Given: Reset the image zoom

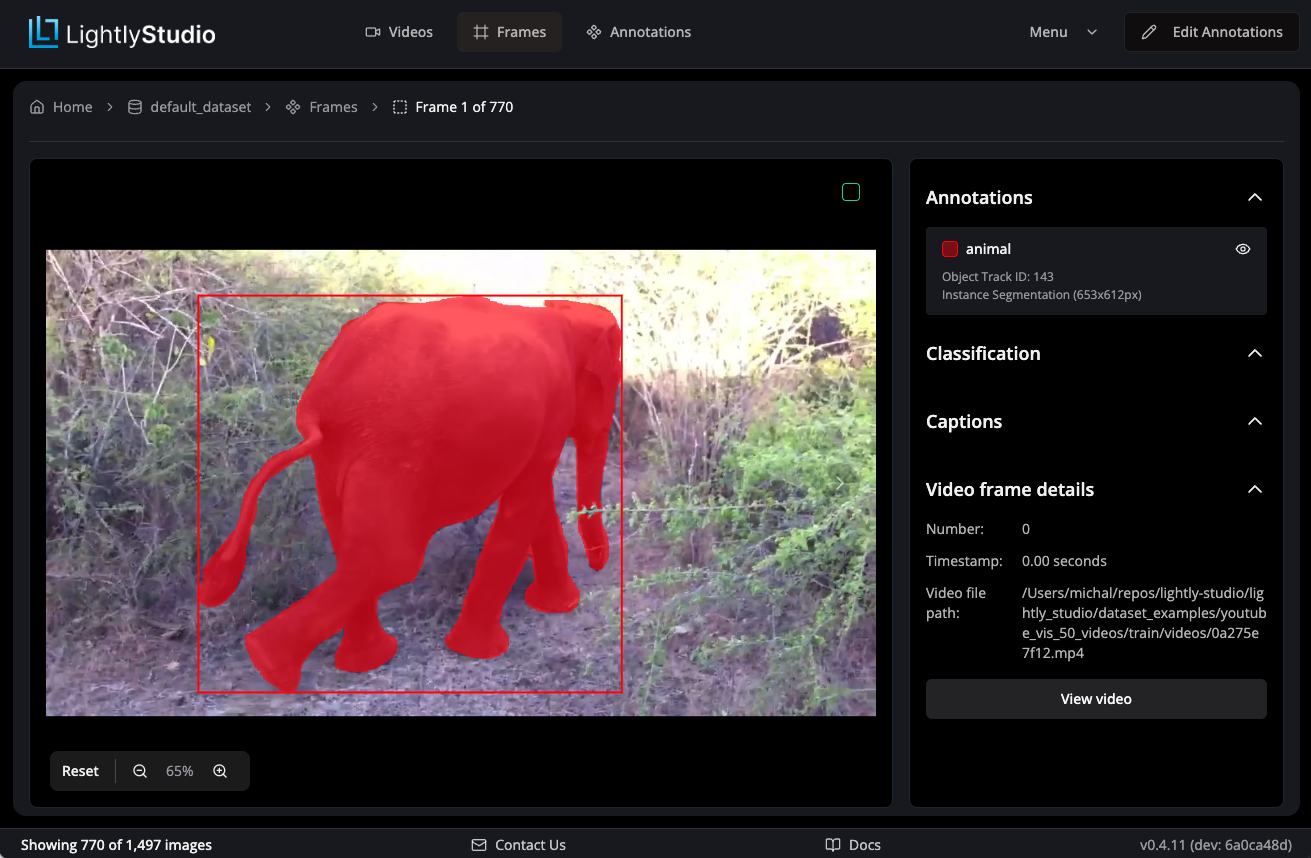Looking at the screenshot, I should click(x=80, y=771).
